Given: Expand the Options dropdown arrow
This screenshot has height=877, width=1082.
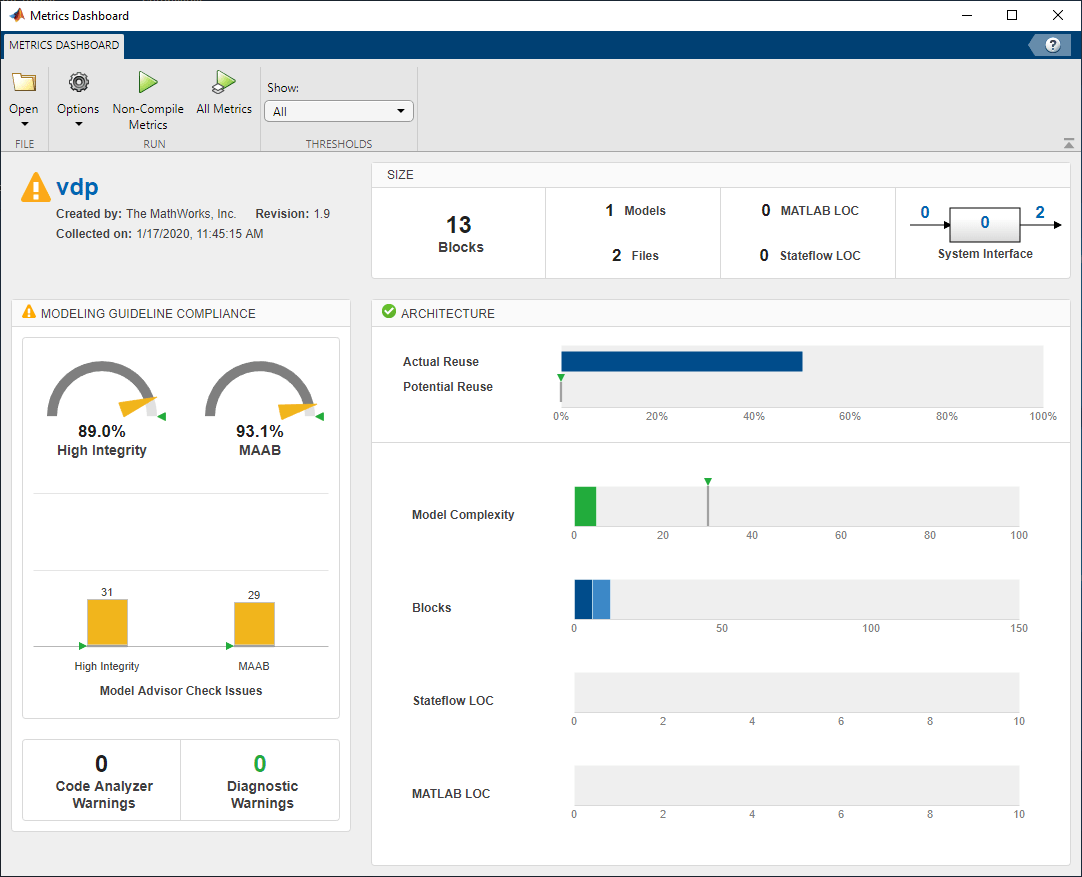Looking at the screenshot, I should (x=78, y=125).
